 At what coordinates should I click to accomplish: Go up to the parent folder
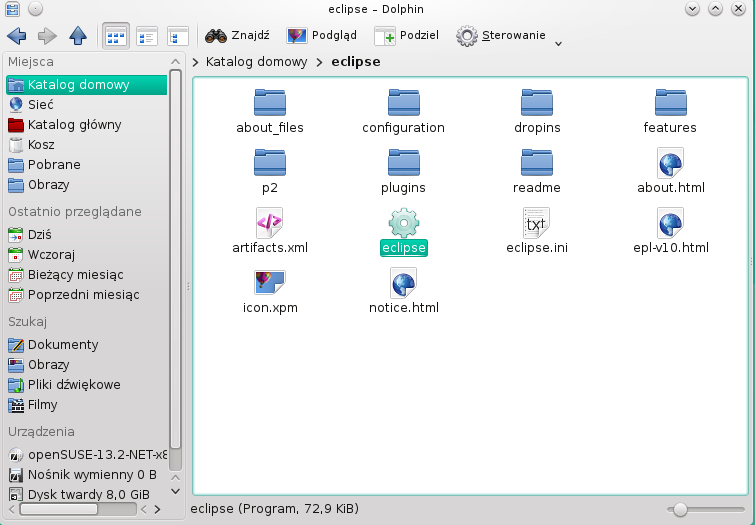[78, 36]
